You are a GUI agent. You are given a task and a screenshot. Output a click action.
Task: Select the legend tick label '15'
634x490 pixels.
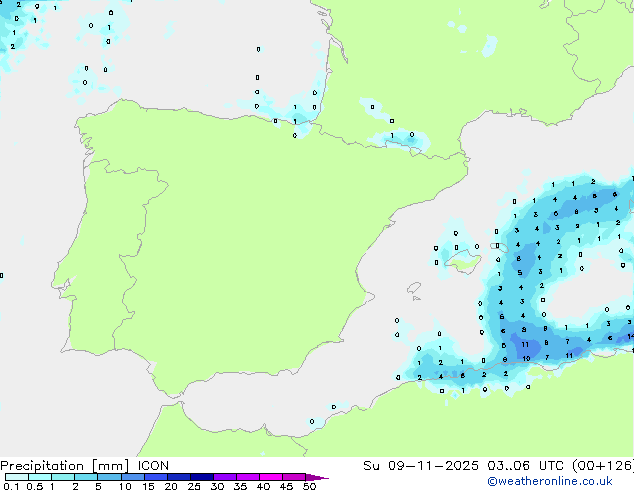[148, 486]
